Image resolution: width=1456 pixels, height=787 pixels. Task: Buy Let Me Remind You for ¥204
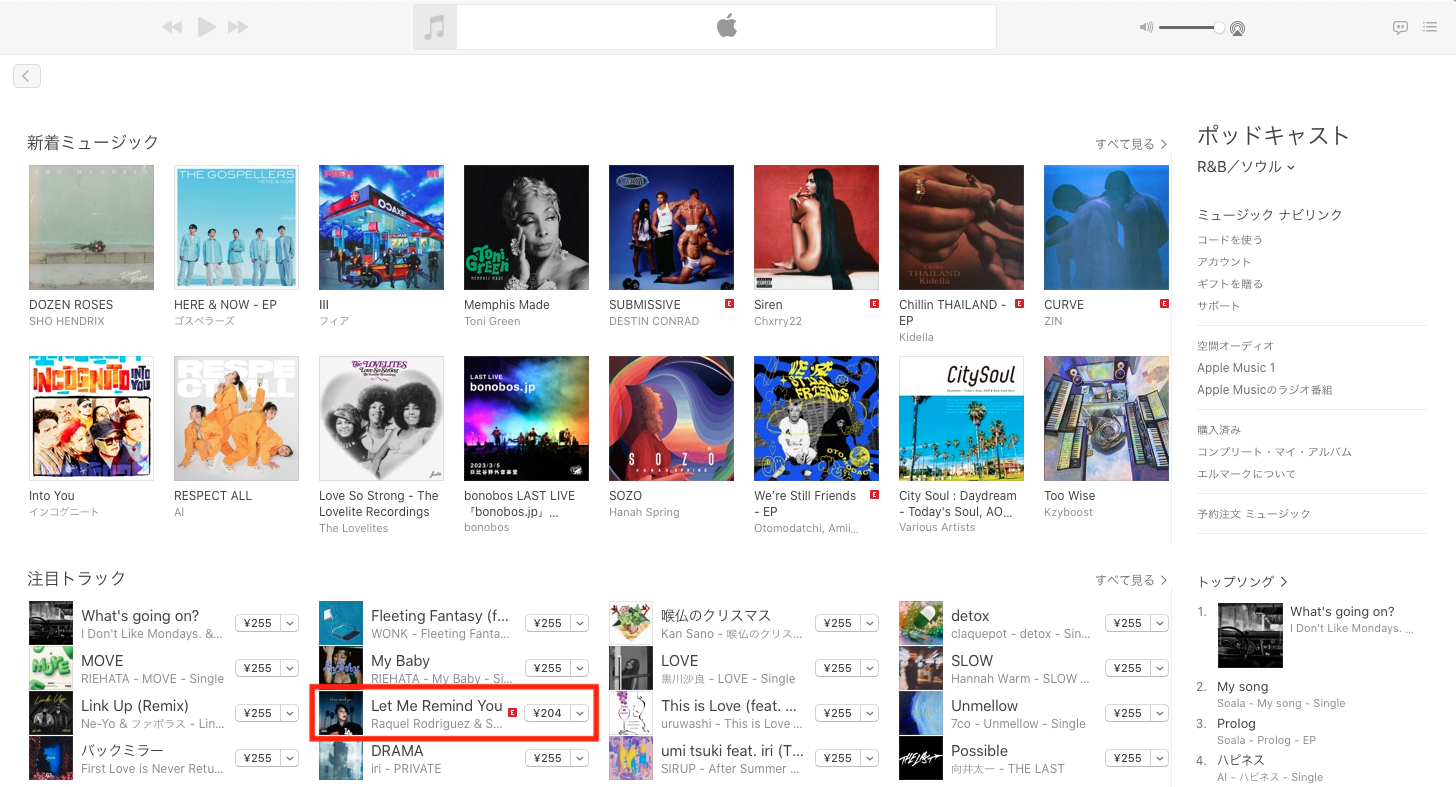[x=548, y=713]
